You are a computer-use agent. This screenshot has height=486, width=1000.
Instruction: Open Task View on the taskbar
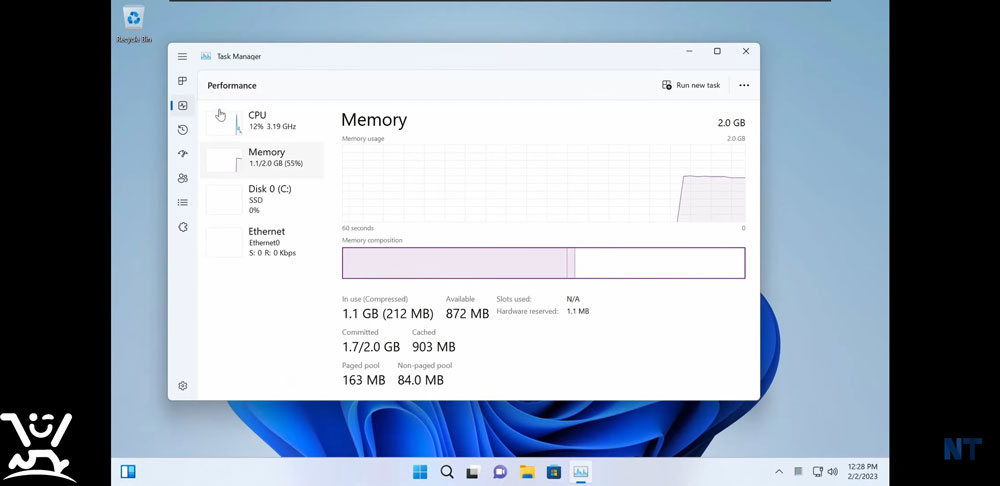click(473, 473)
